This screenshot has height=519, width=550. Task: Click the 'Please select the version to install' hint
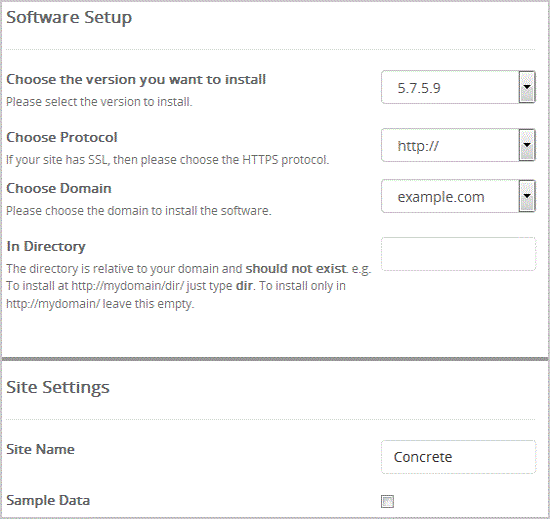point(99,102)
